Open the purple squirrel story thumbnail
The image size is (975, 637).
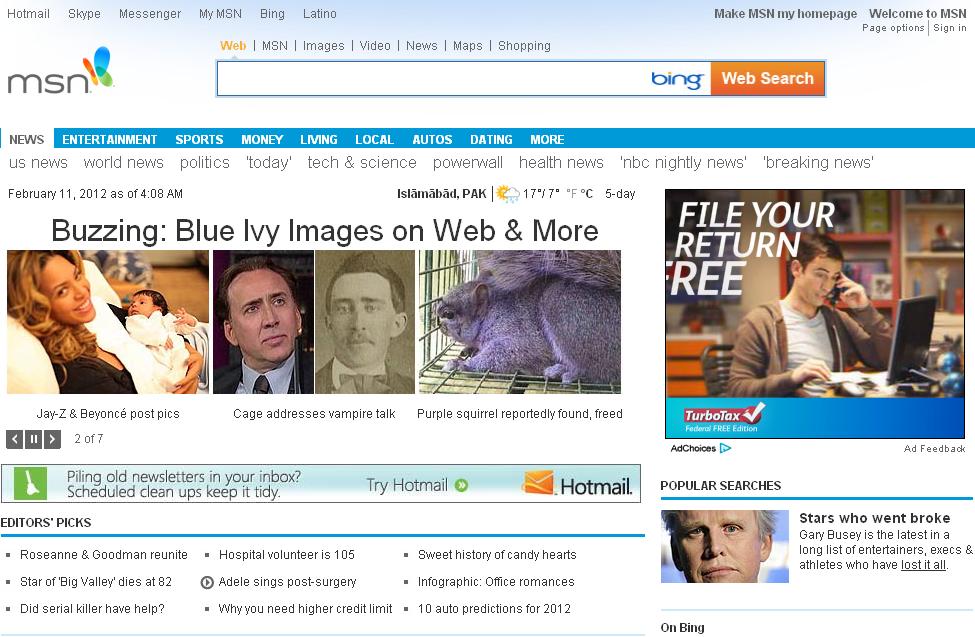tap(520, 322)
